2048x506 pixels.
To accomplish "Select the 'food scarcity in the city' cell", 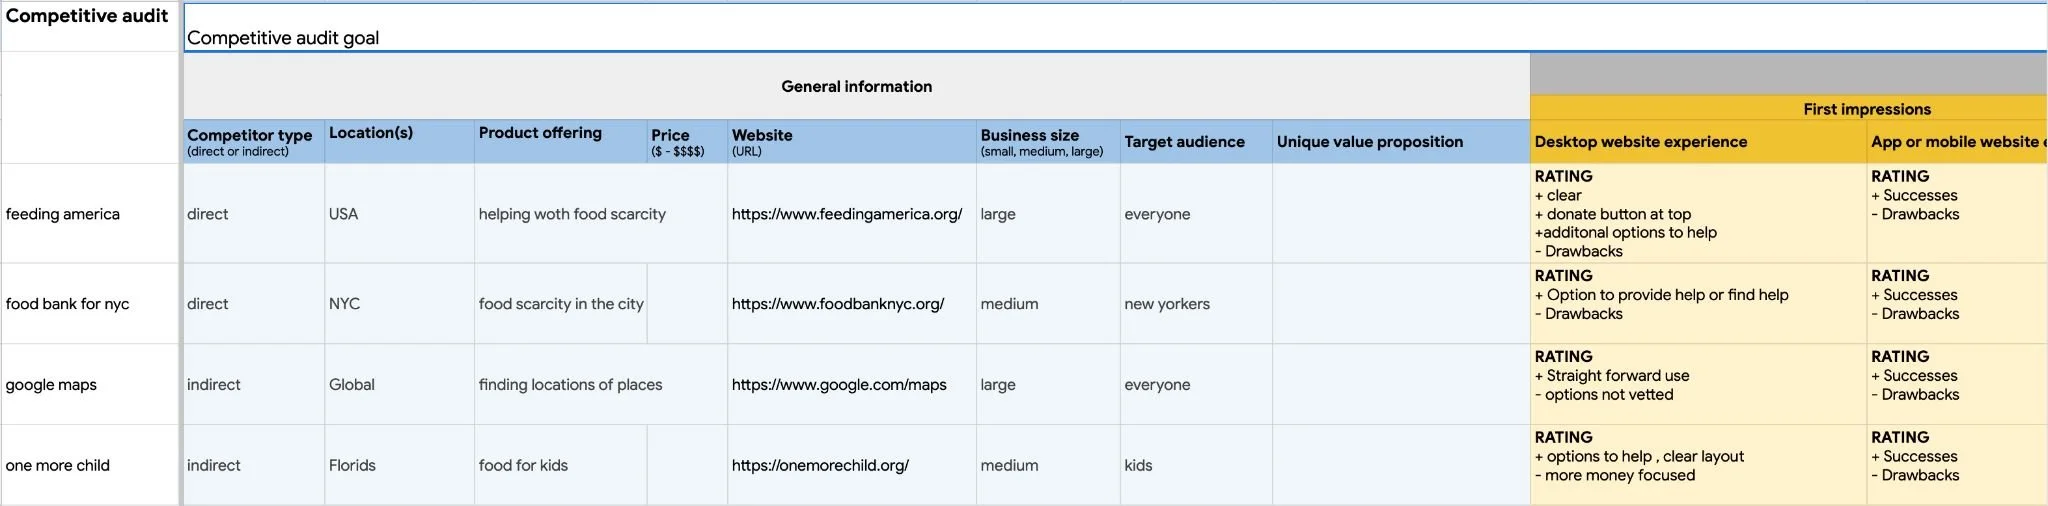I will pyautogui.click(x=561, y=304).
